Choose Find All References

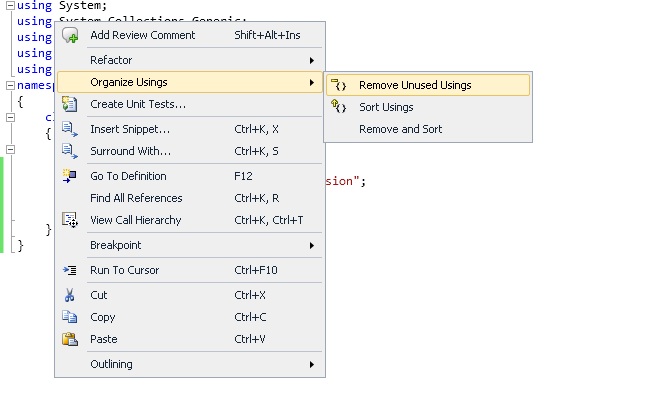(136, 198)
